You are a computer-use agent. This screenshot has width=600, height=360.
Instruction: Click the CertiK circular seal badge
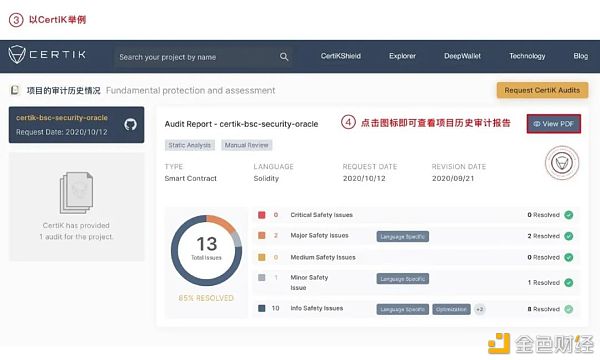pos(562,163)
